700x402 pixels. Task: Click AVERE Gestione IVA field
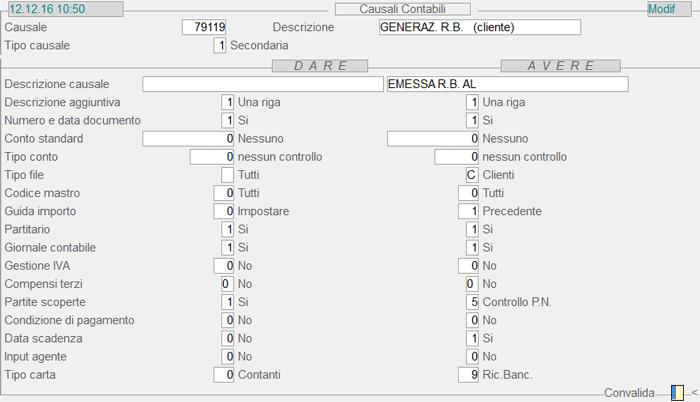468,266
